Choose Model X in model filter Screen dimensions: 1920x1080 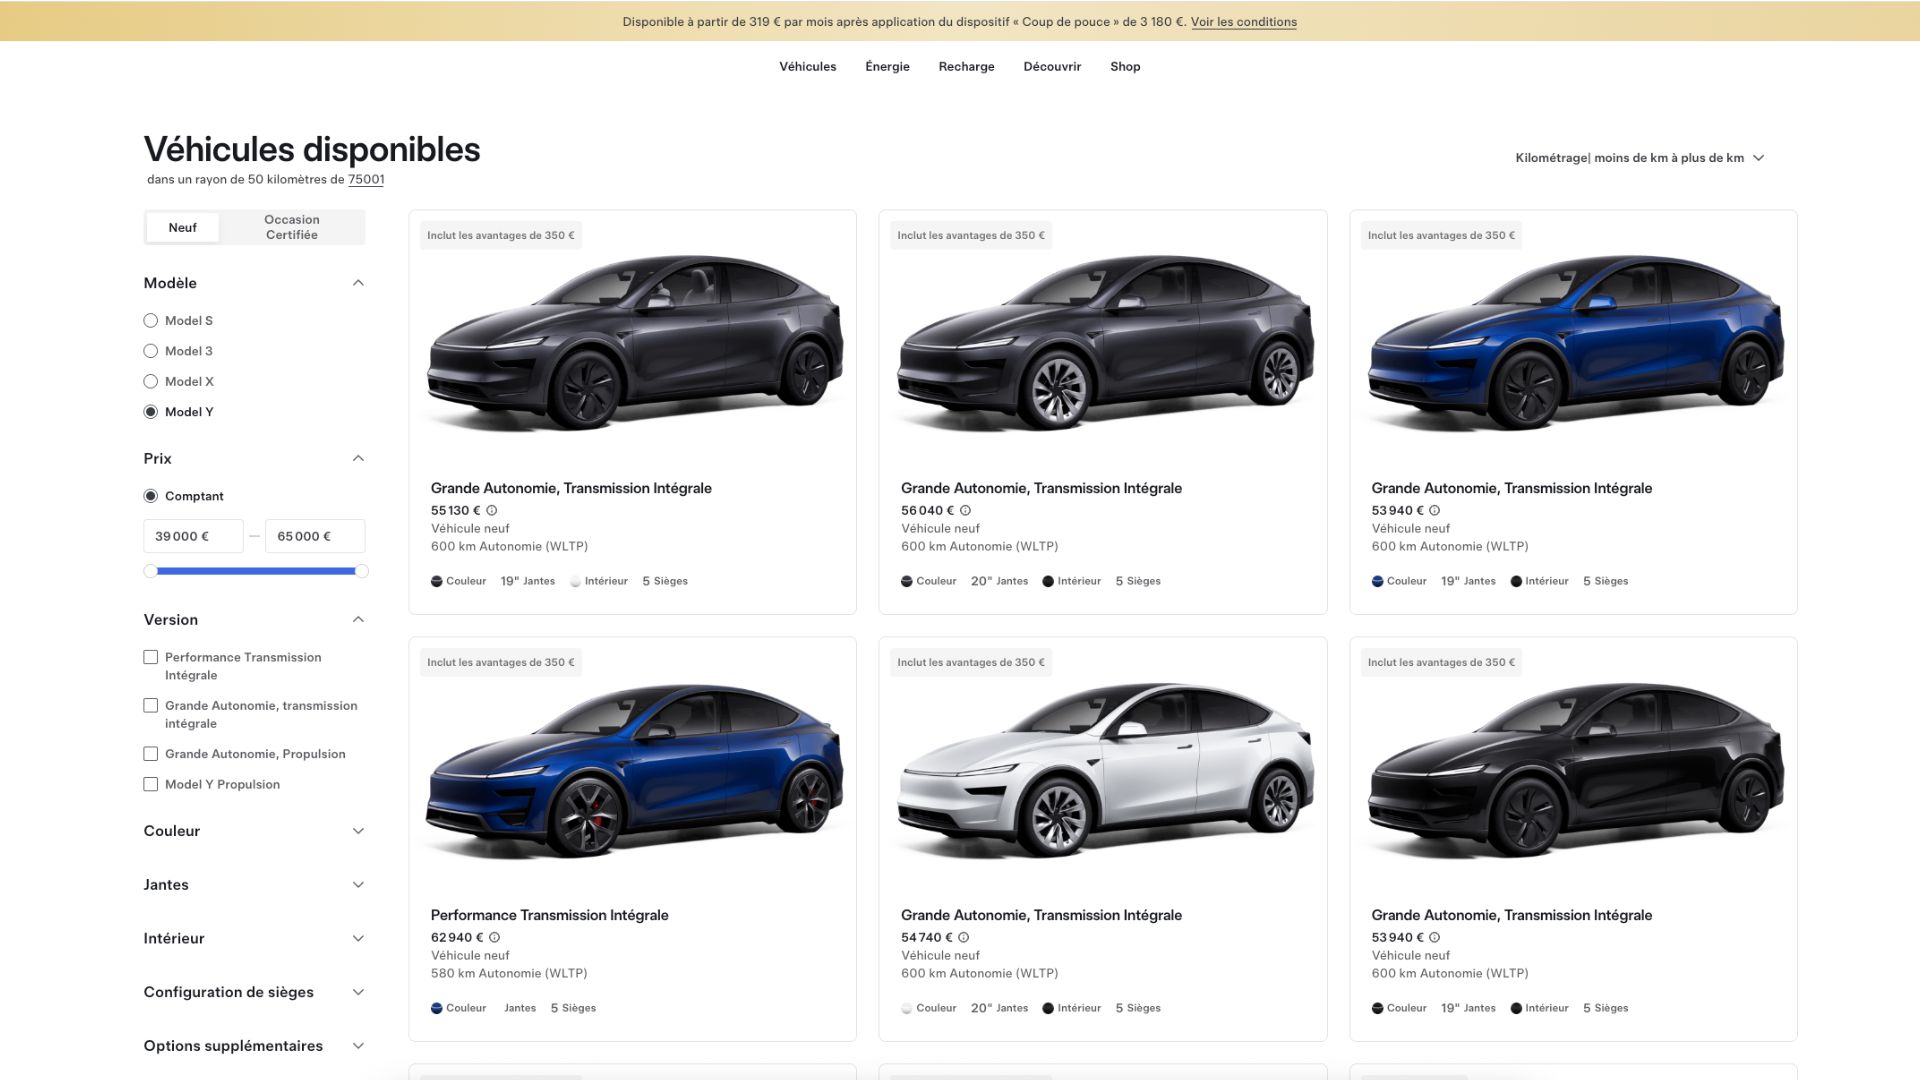pyautogui.click(x=151, y=381)
